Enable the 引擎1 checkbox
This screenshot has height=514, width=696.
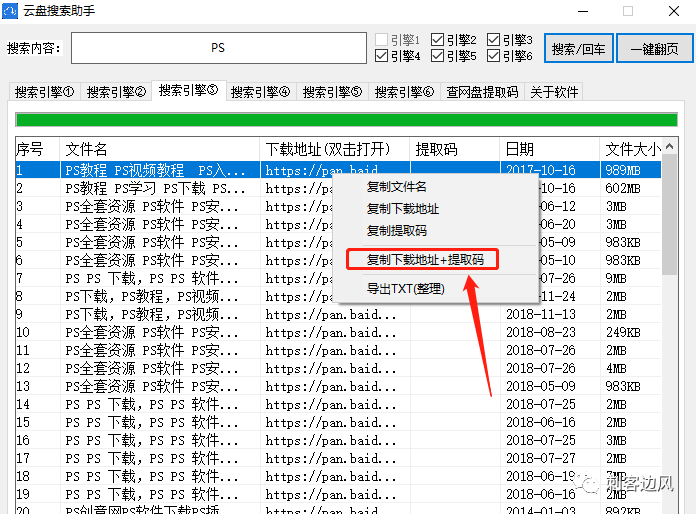pyautogui.click(x=381, y=40)
